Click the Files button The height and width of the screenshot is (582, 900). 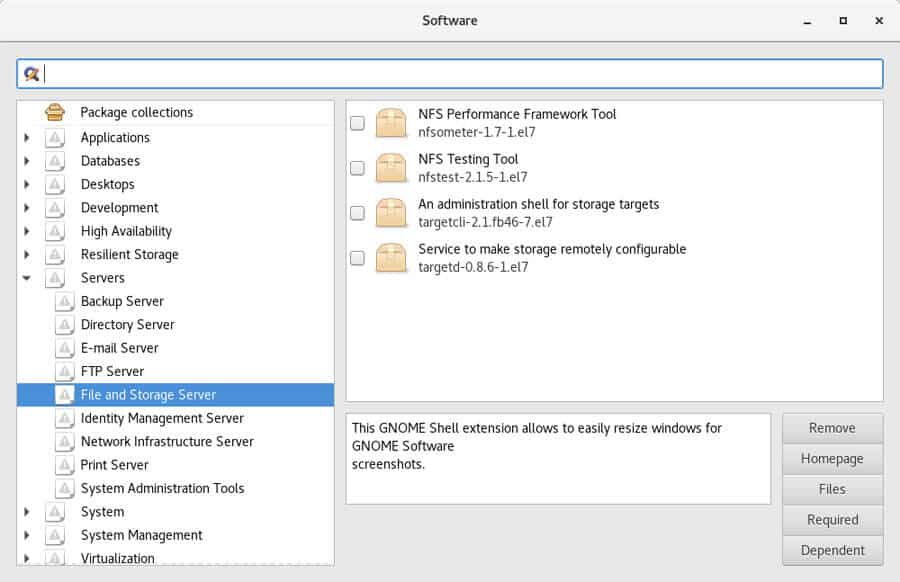click(832, 489)
